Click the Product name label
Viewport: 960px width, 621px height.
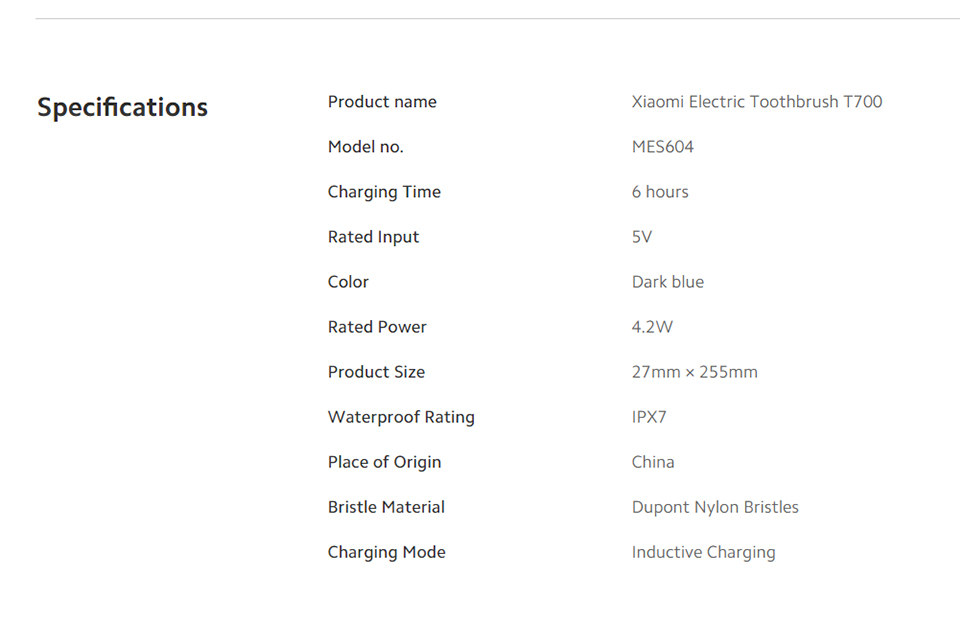point(382,102)
